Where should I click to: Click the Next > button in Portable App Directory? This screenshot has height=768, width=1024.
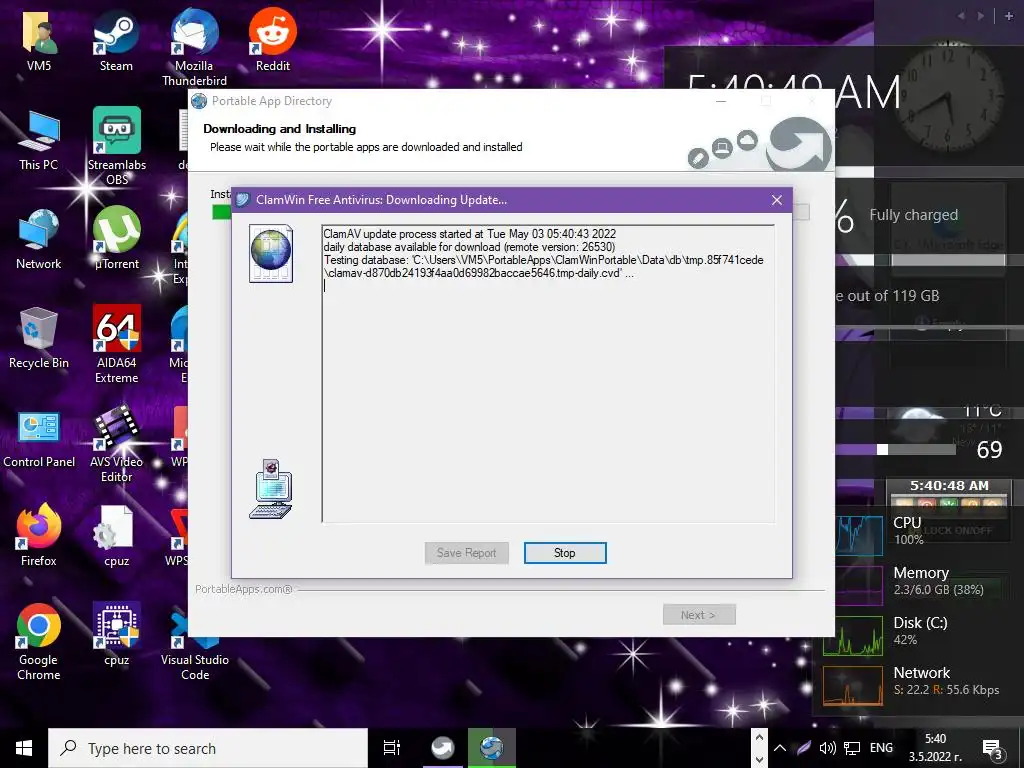[x=699, y=615]
